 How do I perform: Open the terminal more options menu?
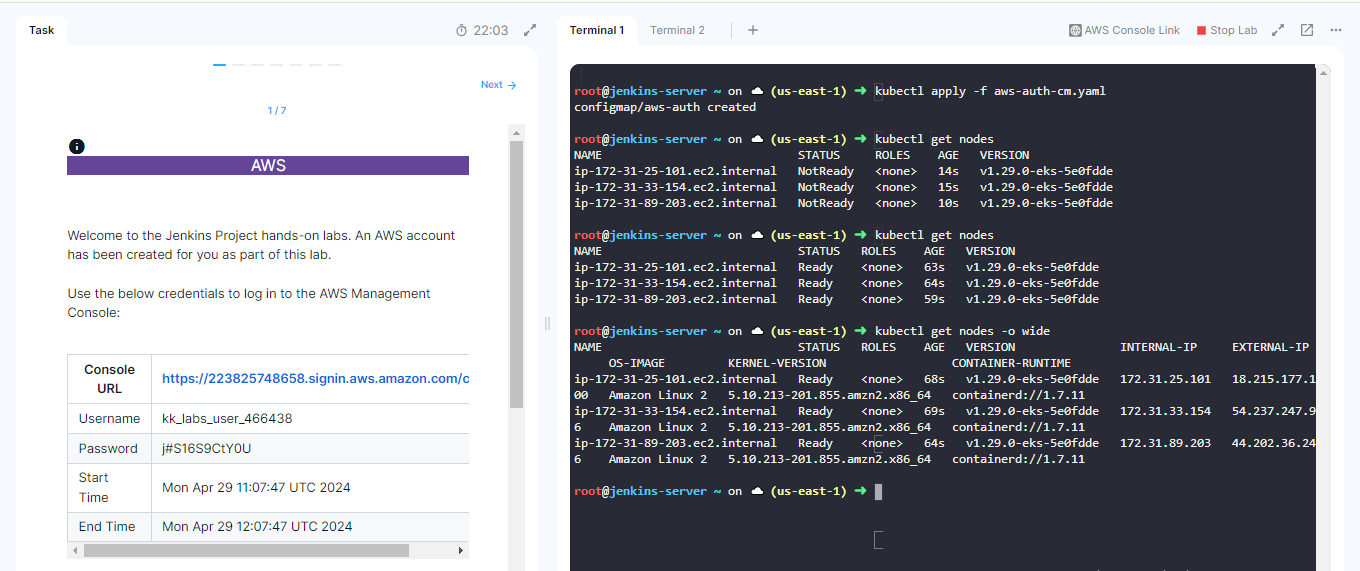click(1336, 30)
